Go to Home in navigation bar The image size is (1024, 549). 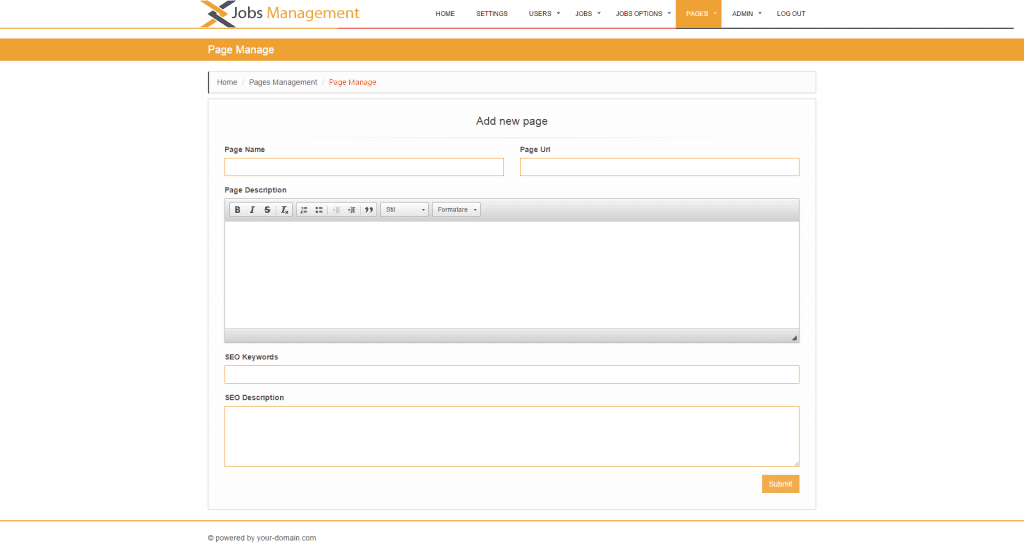point(445,14)
